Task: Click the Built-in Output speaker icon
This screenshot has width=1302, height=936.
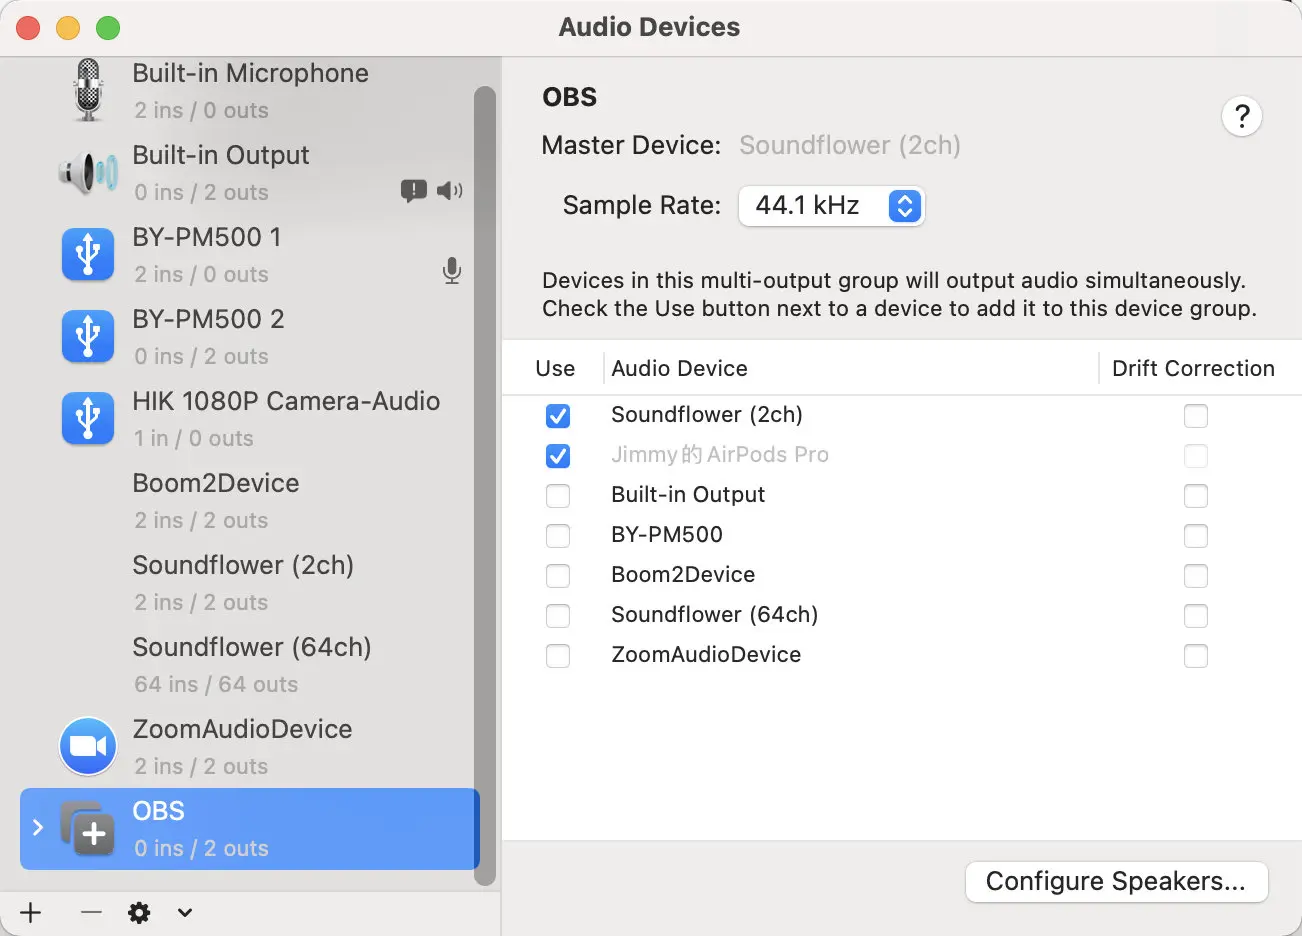Action: [88, 173]
